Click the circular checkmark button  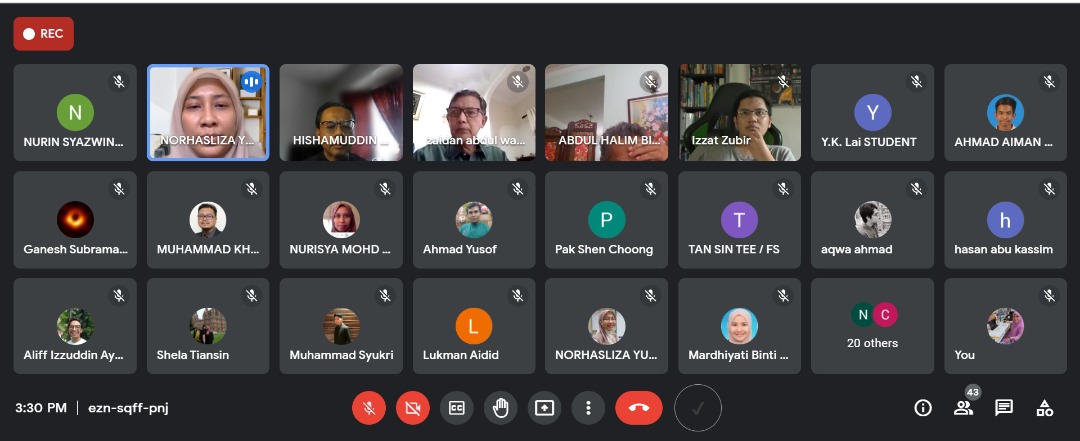(x=698, y=408)
